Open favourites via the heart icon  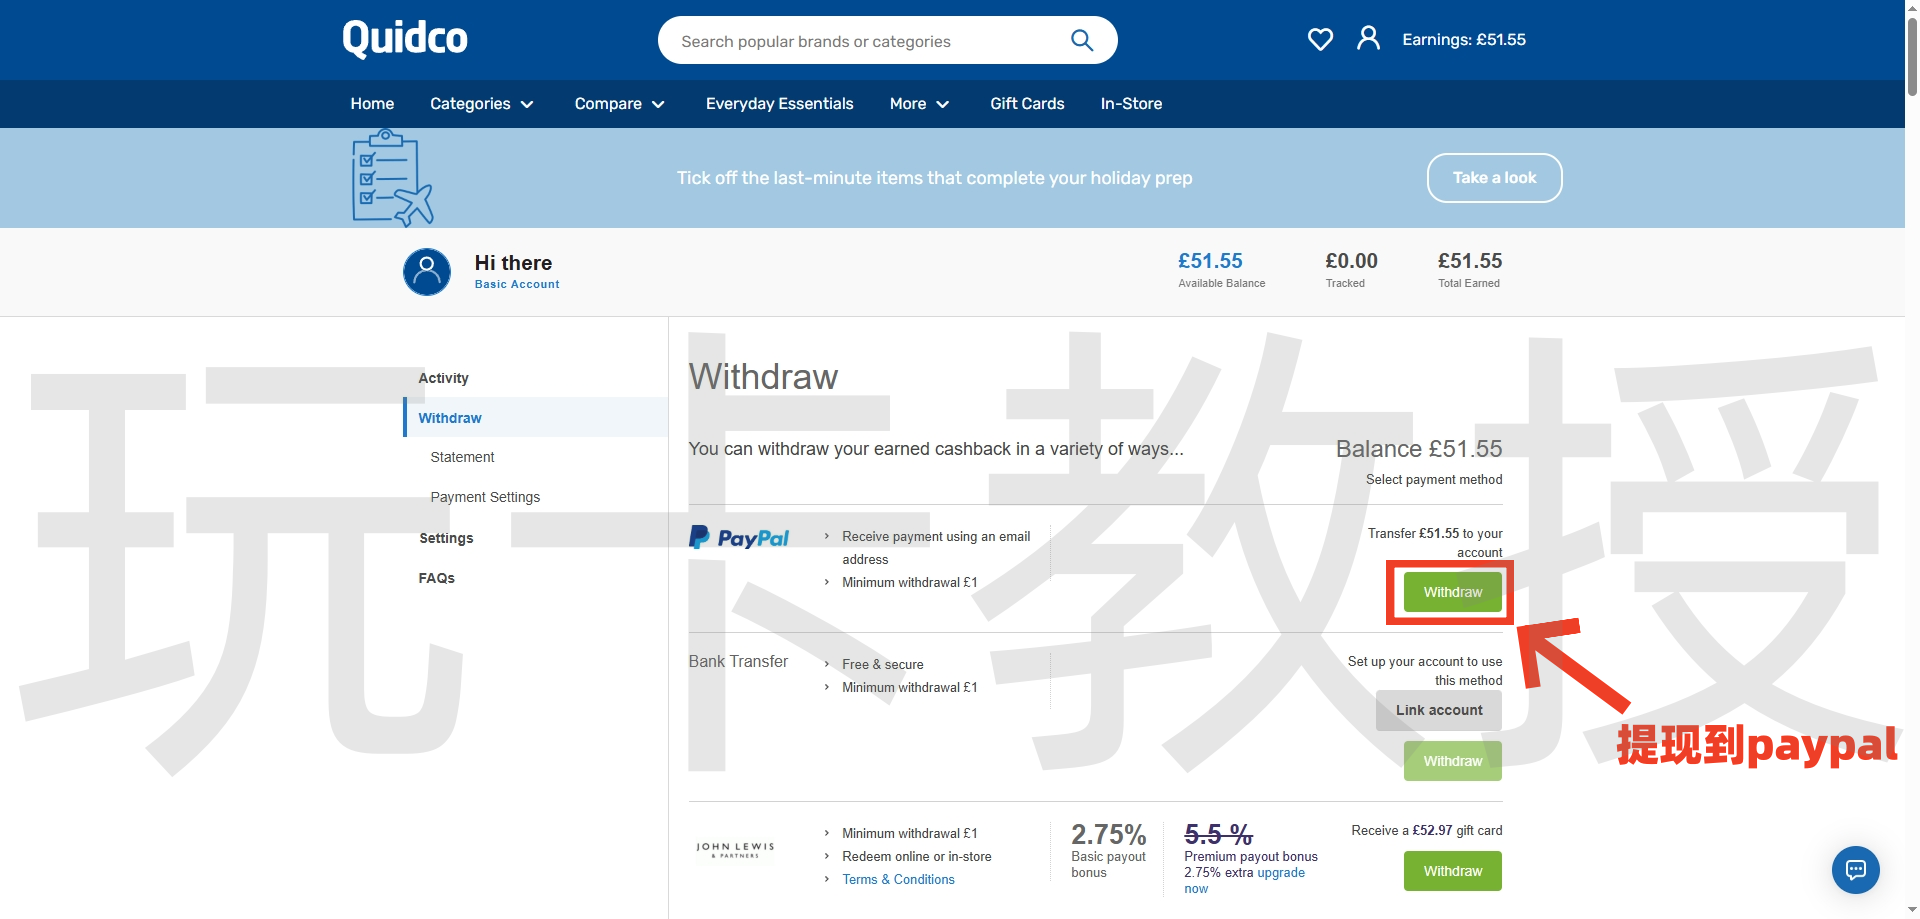tap(1320, 40)
